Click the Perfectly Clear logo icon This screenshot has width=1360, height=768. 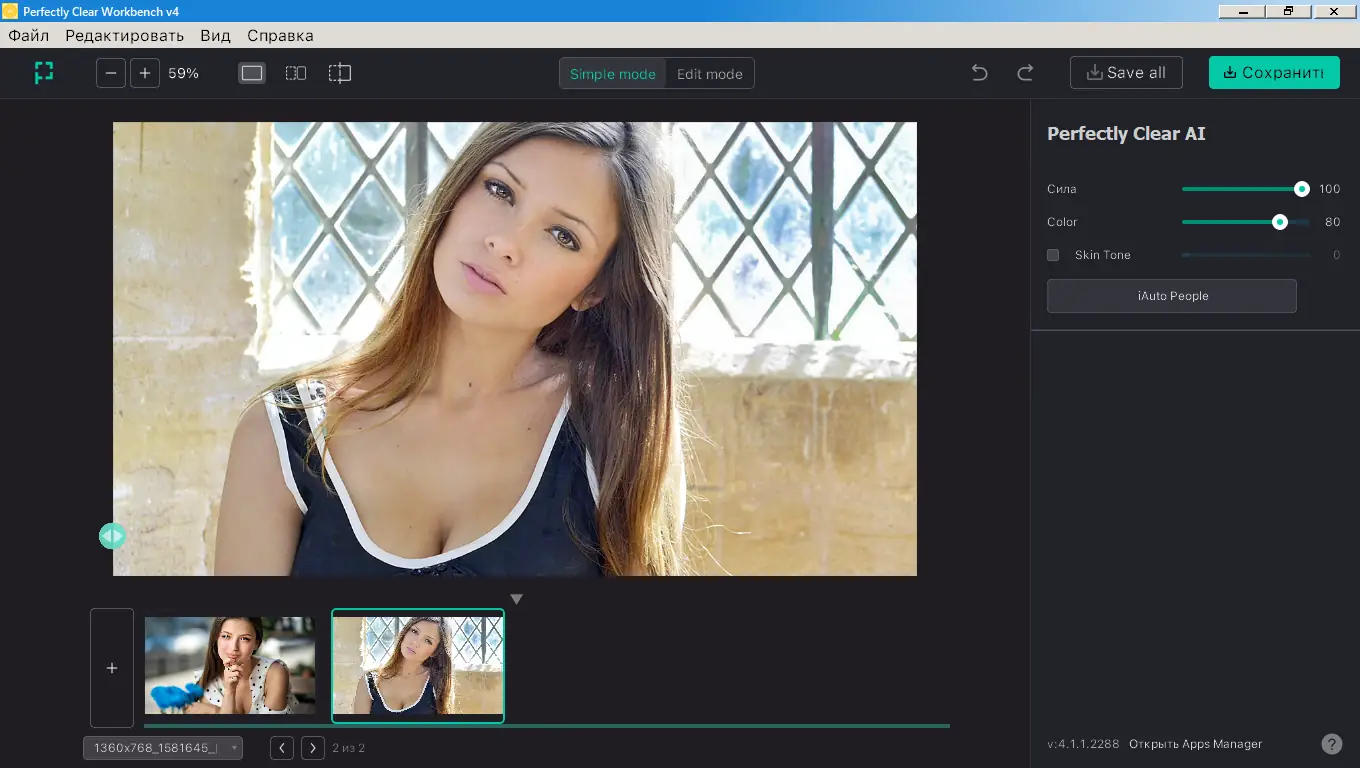pyautogui.click(x=43, y=73)
